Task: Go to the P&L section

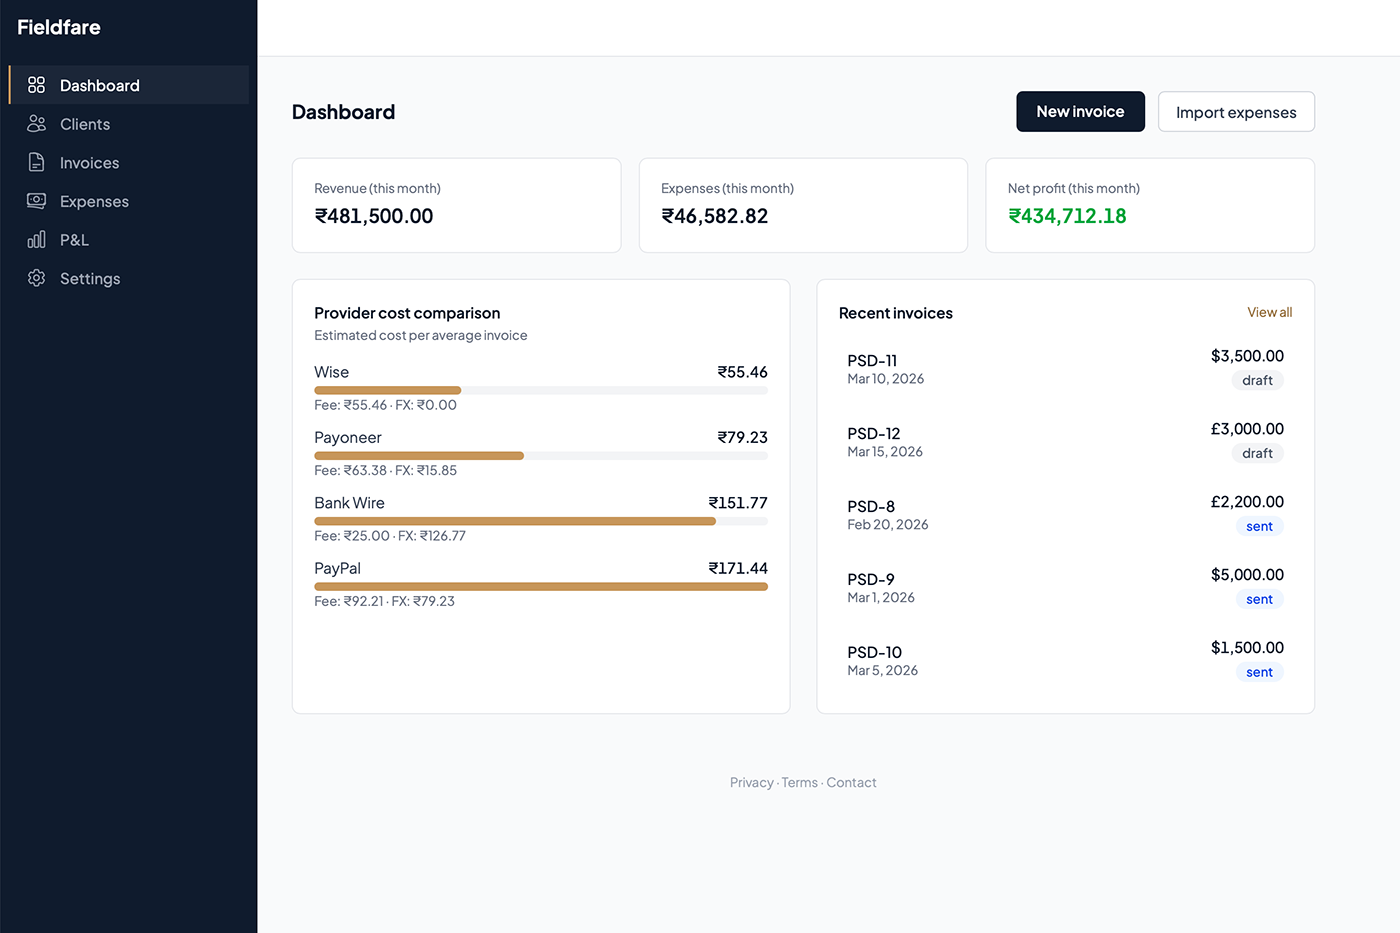Action: coord(74,240)
